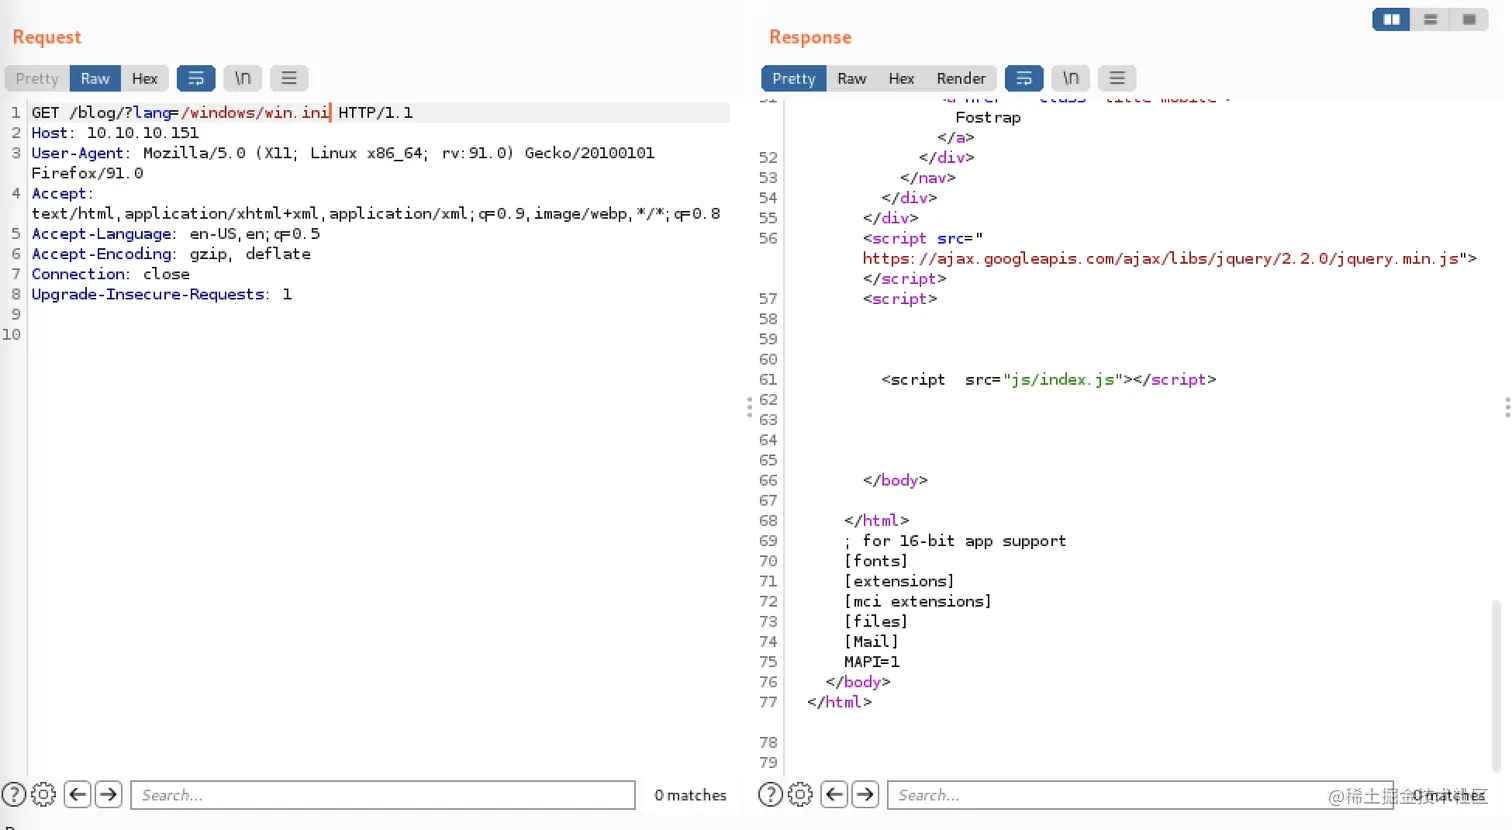Go to next match in Response search

(x=866, y=795)
